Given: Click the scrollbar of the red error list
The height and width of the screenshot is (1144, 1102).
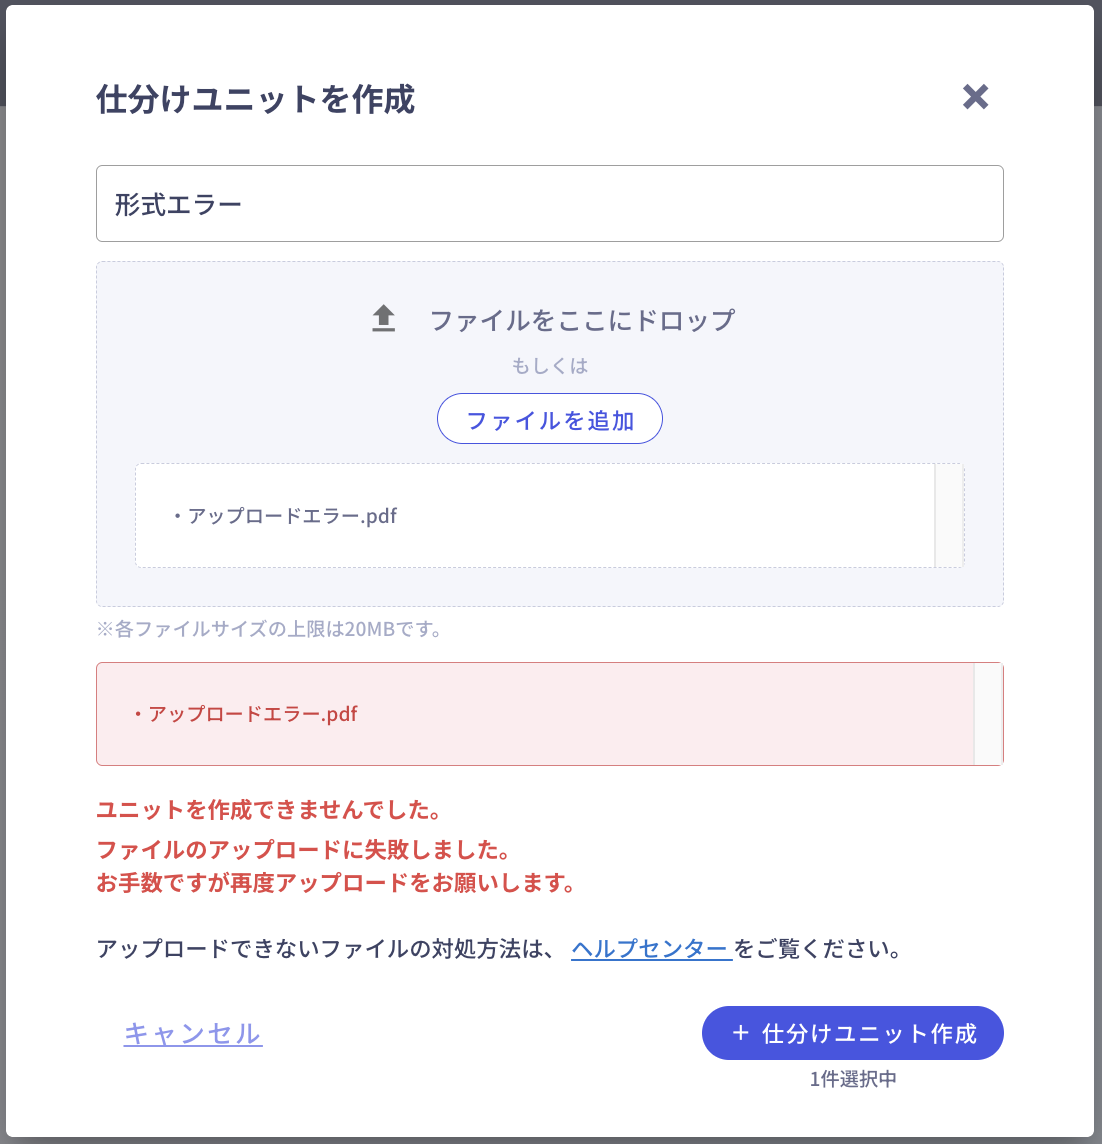Looking at the screenshot, I should click(988, 714).
